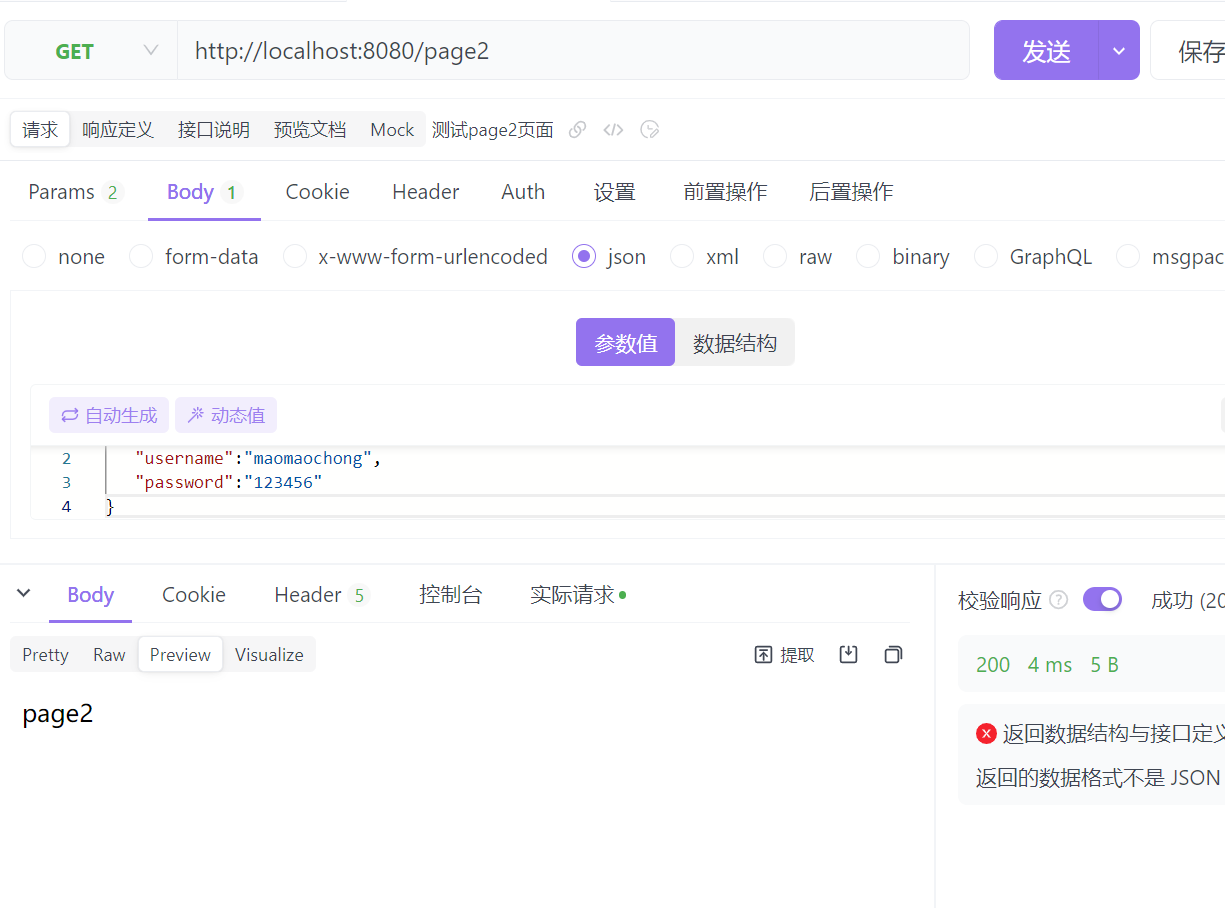This screenshot has width=1225, height=908.
Task: Click the modification history clock icon
Action: 649,129
